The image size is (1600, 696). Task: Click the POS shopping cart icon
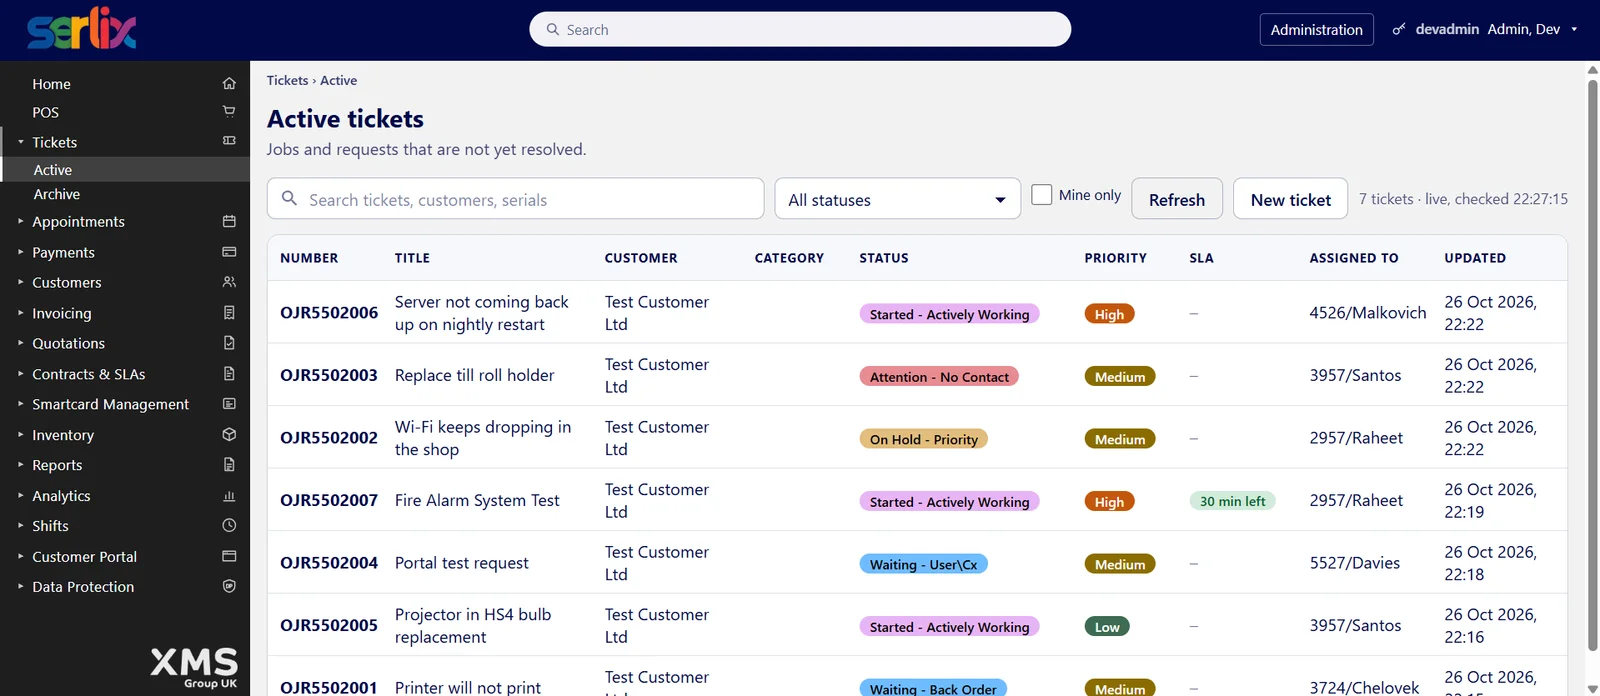click(x=229, y=112)
